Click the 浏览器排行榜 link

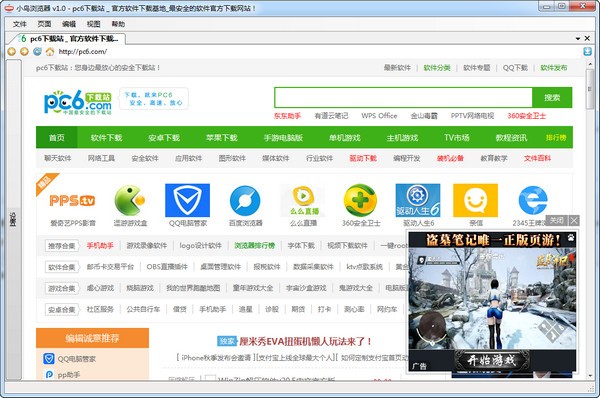(x=254, y=245)
